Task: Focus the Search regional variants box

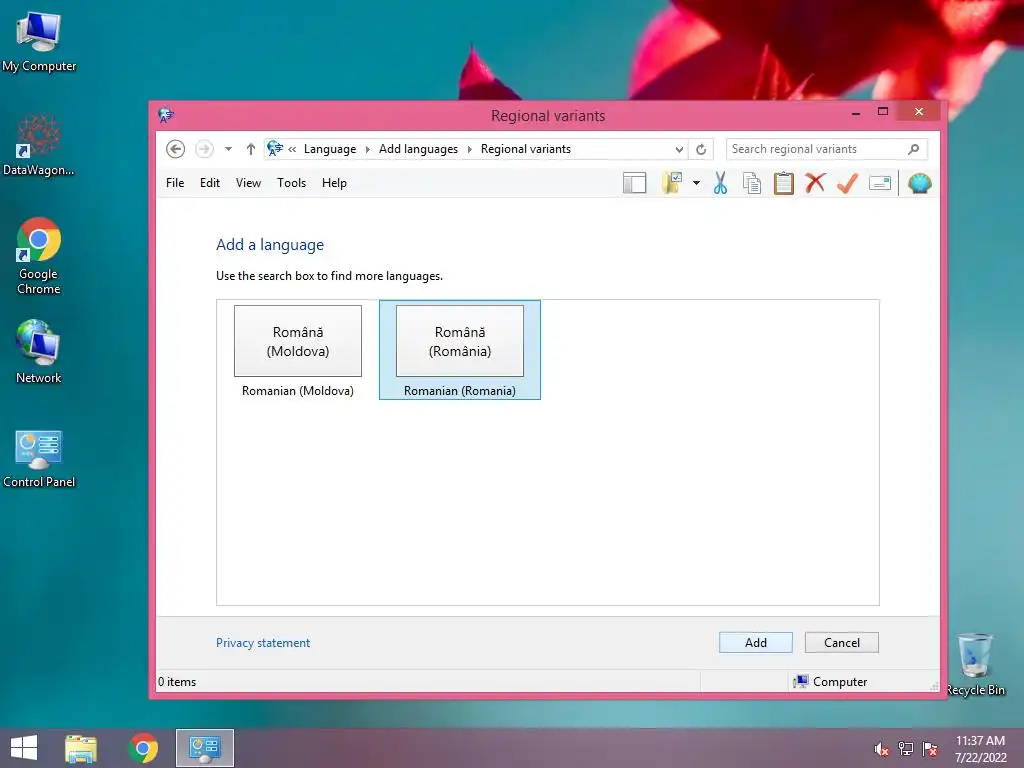Action: (826, 150)
